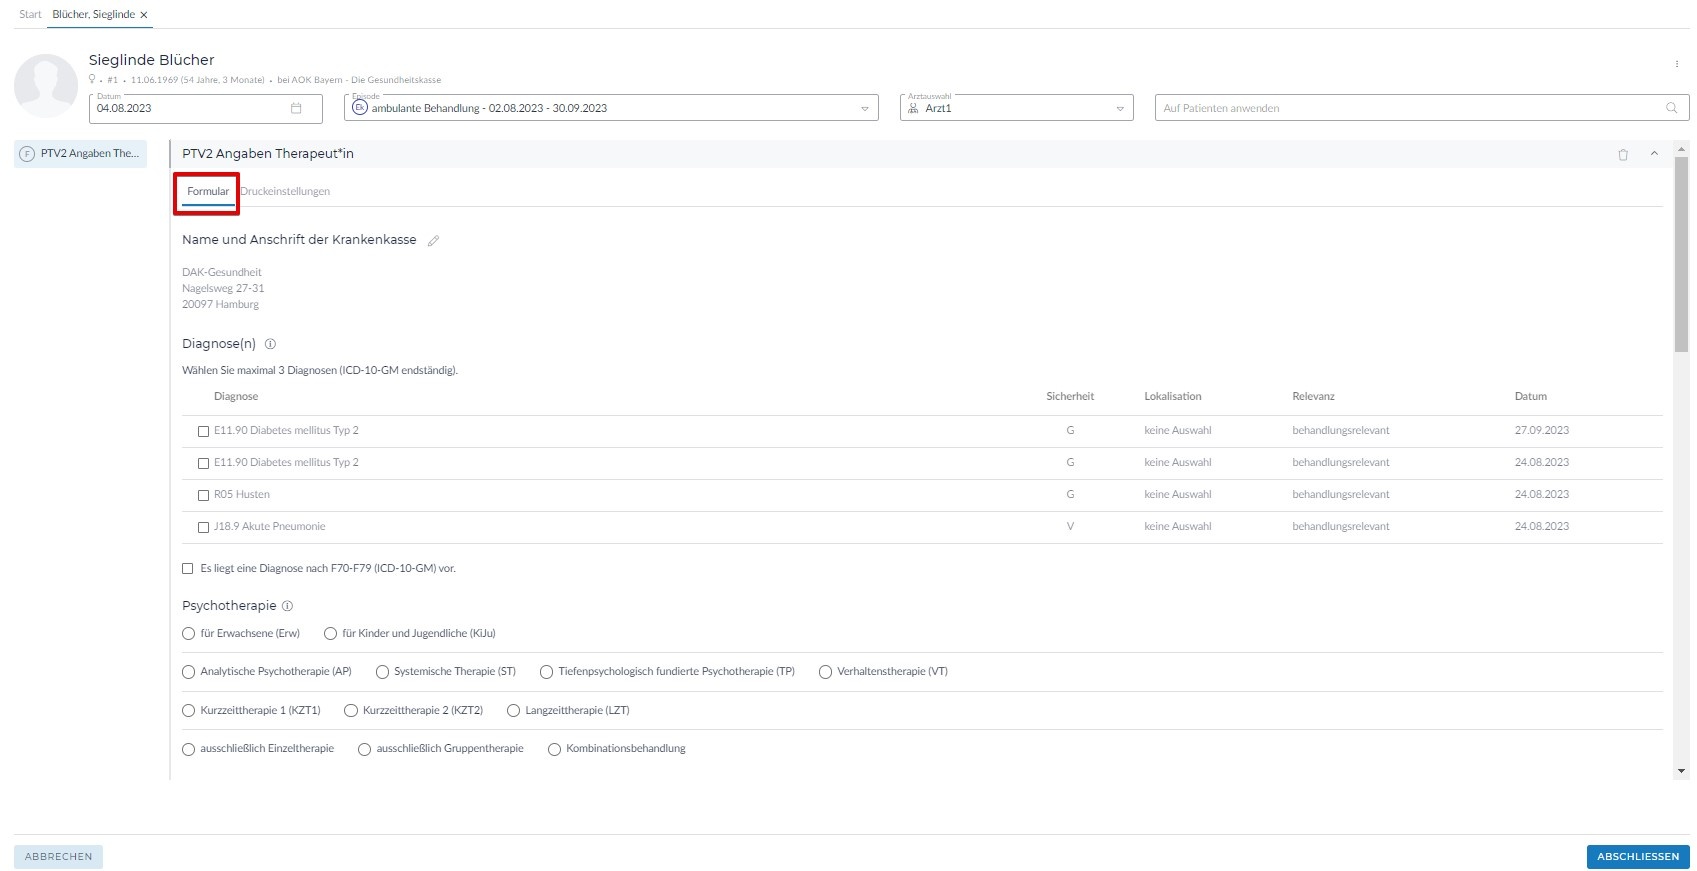Collapse the PTV2 Angaben Therapeut*in panel
The width and height of the screenshot is (1697, 871).
[x=1654, y=154]
